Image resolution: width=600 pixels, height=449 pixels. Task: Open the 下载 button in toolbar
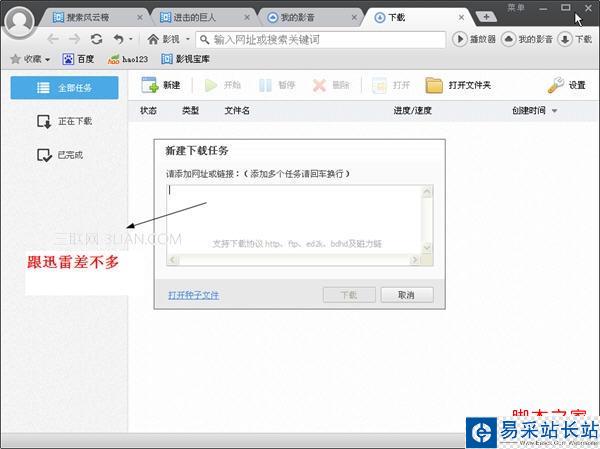[x=575, y=39]
